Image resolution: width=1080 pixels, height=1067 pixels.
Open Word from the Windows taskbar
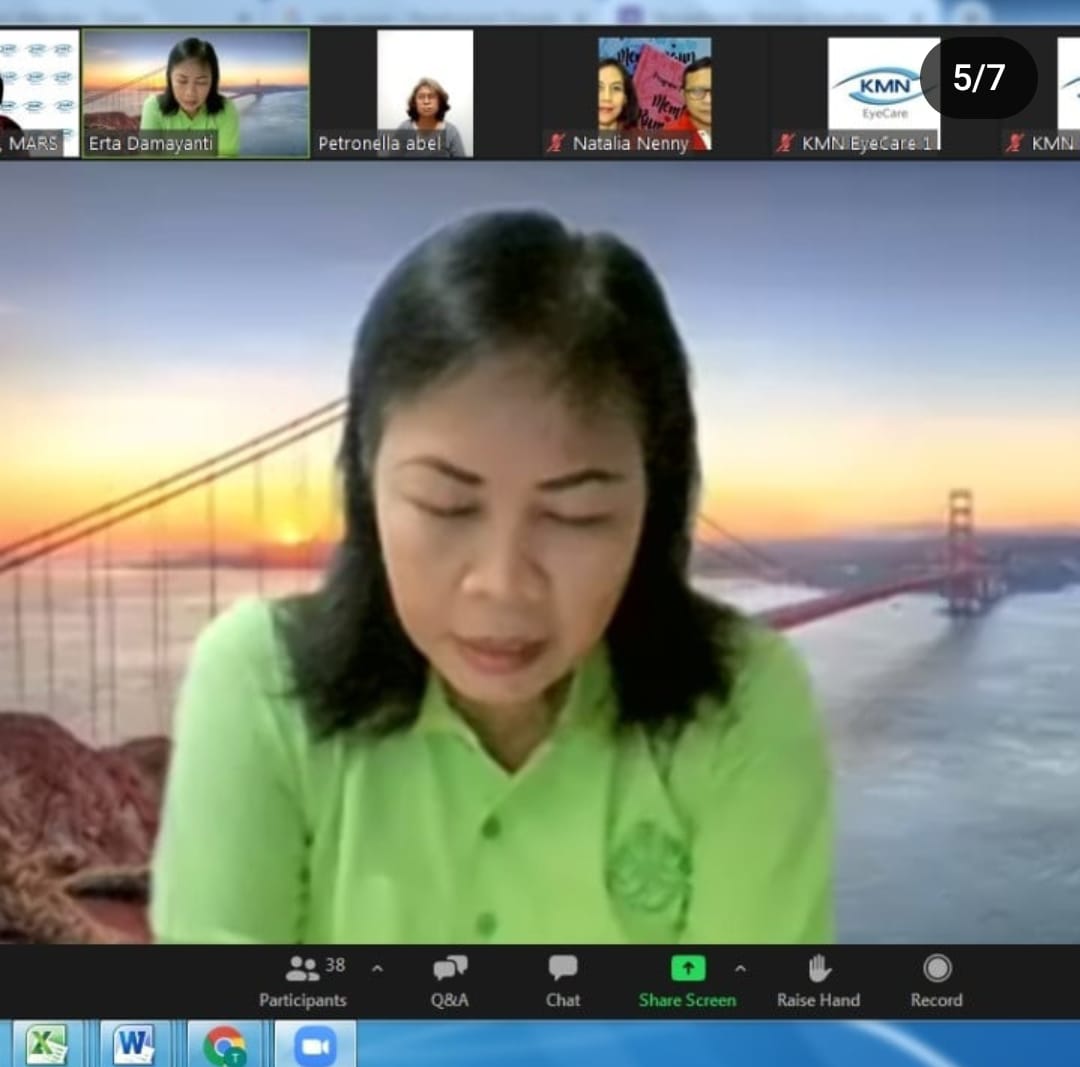pos(134,1045)
